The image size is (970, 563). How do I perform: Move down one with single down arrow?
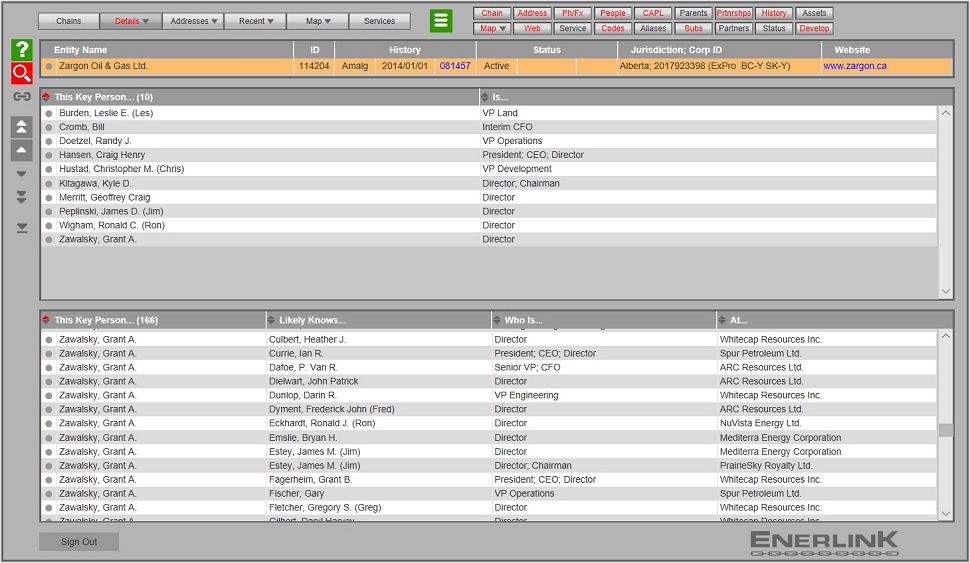pos(22,174)
